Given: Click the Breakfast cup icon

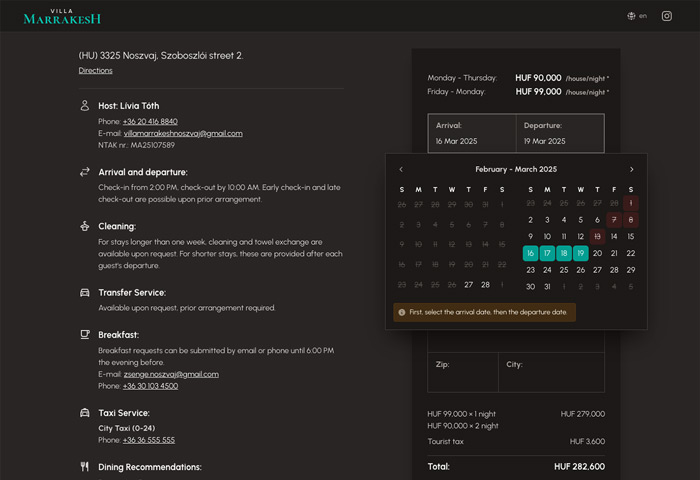Looking at the screenshot, I should coord(85,334).
